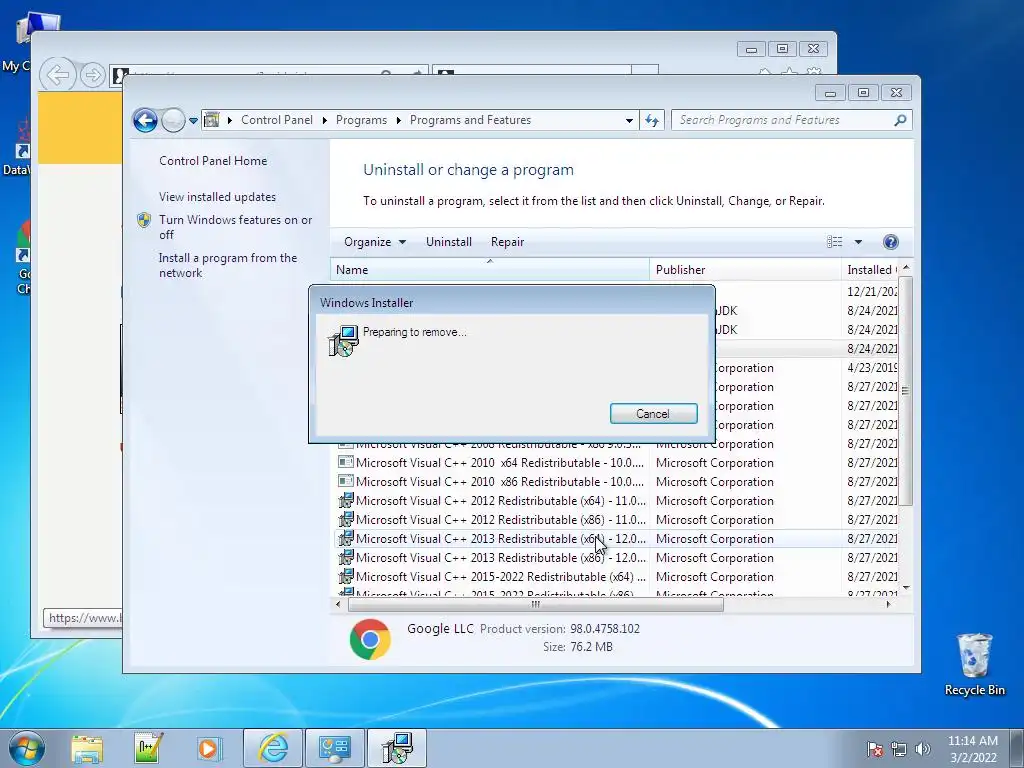
Task: Click Programs in the address breadcrumb
Action: click(x=361, y=120)
